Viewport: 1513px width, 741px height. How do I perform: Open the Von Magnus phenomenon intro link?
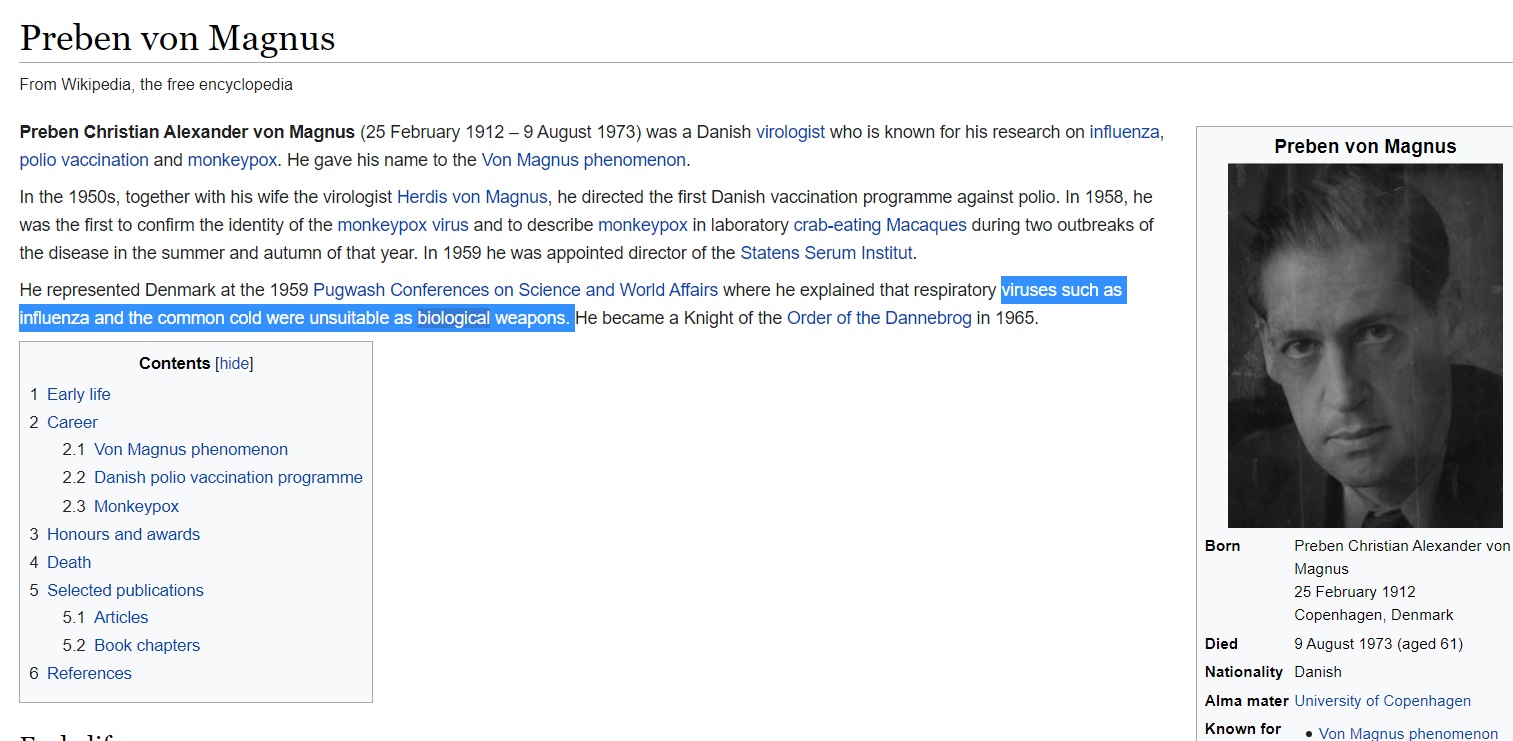tap(583, 160)
